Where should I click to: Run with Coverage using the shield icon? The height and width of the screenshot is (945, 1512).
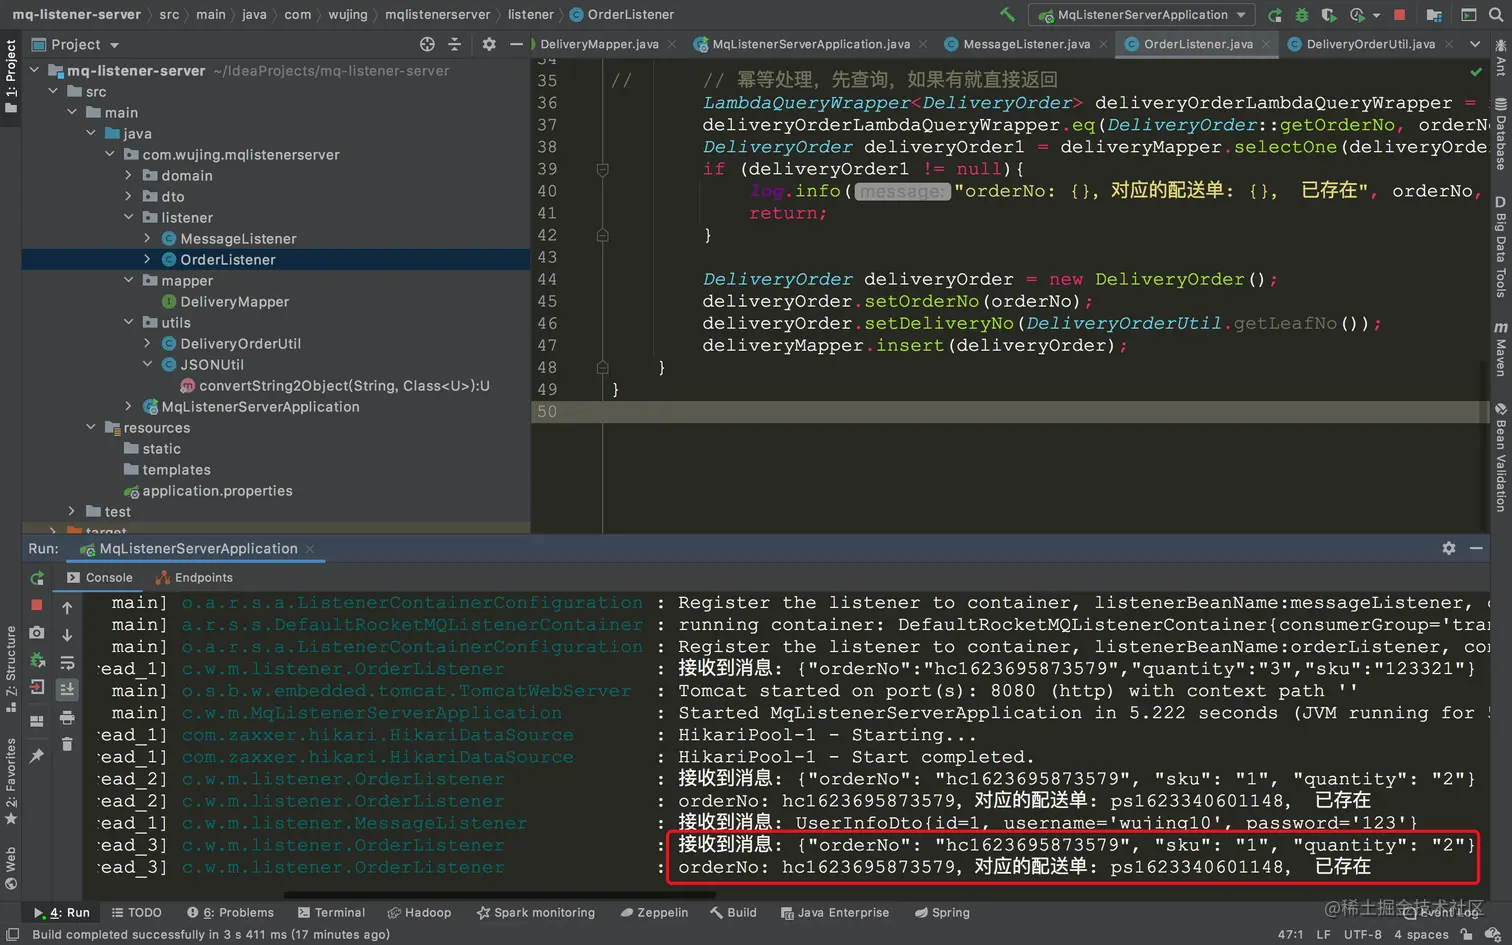click(1328, 15)
